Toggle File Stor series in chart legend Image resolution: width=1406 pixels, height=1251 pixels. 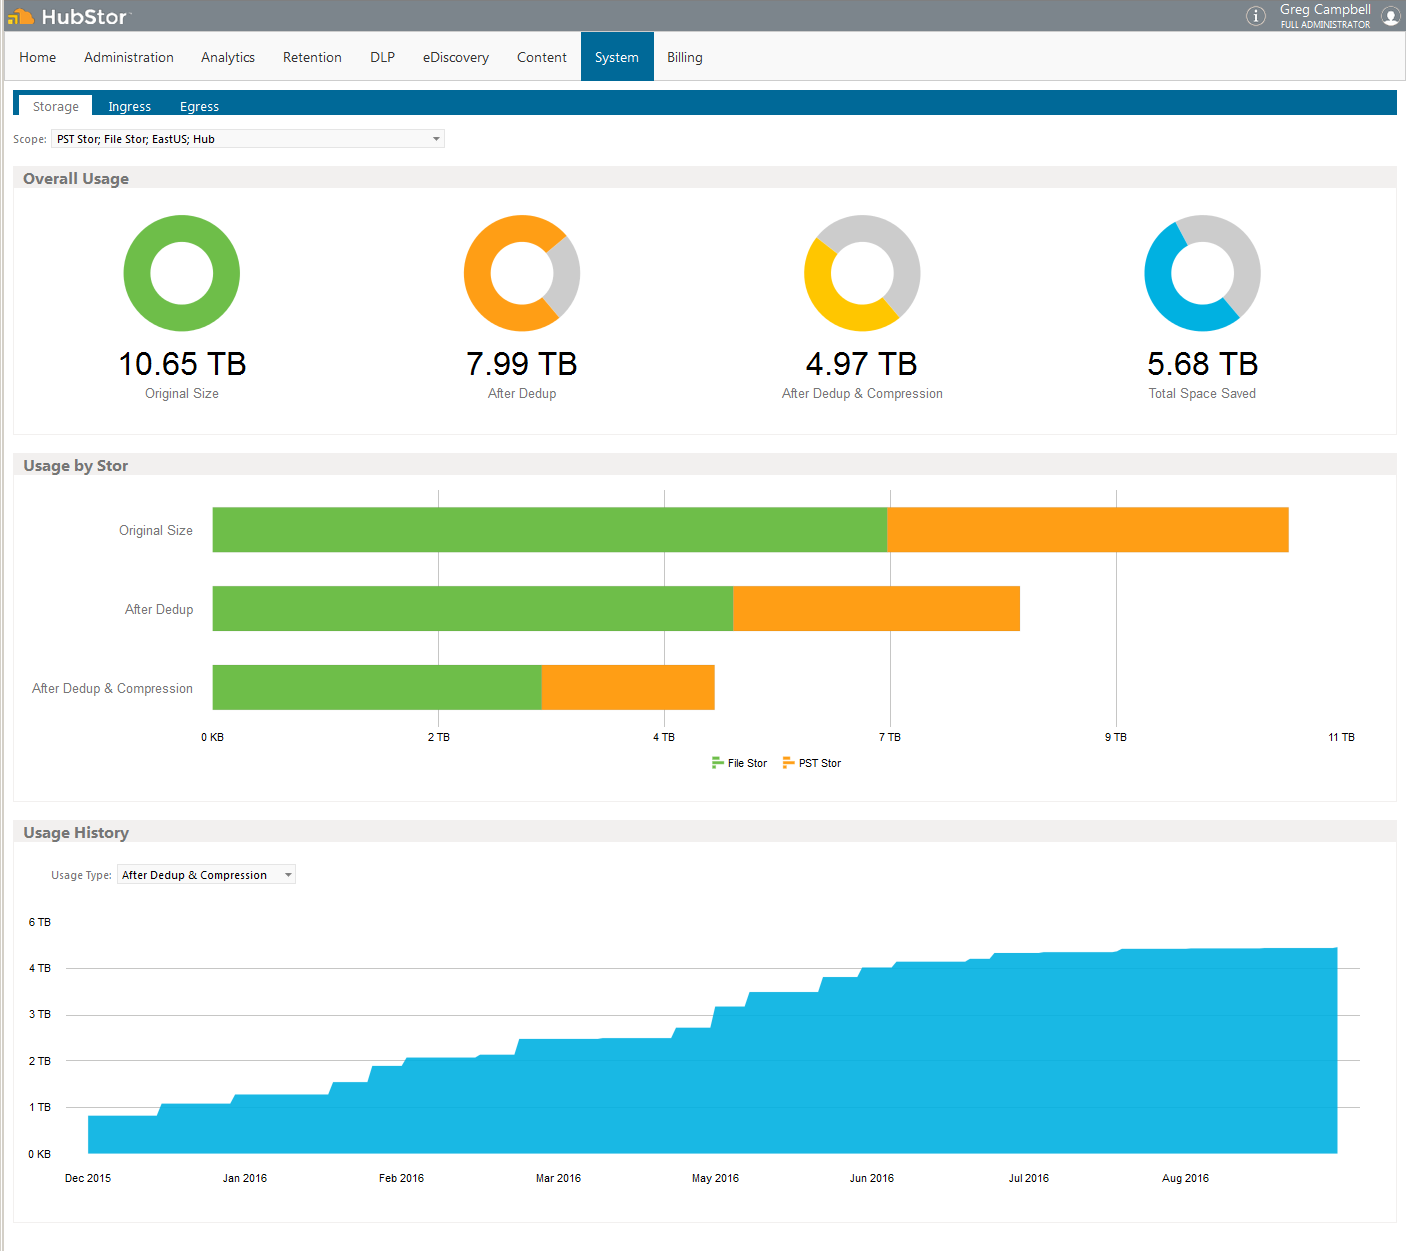739,763
